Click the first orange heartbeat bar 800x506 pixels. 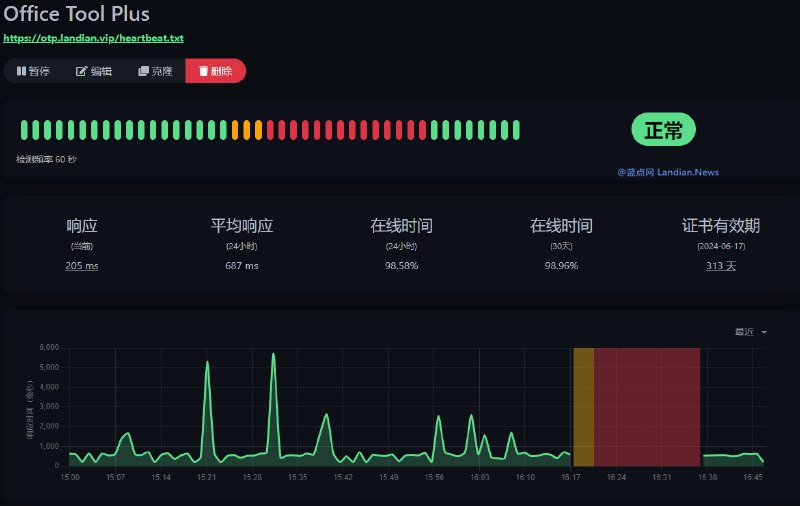(235, 130)
